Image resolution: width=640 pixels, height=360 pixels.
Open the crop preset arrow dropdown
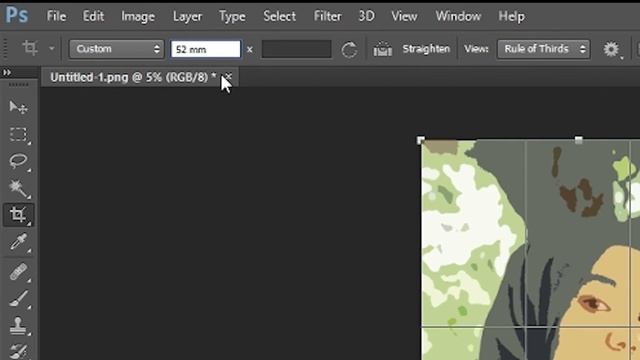pyautogui.click(x=51, y=48)
